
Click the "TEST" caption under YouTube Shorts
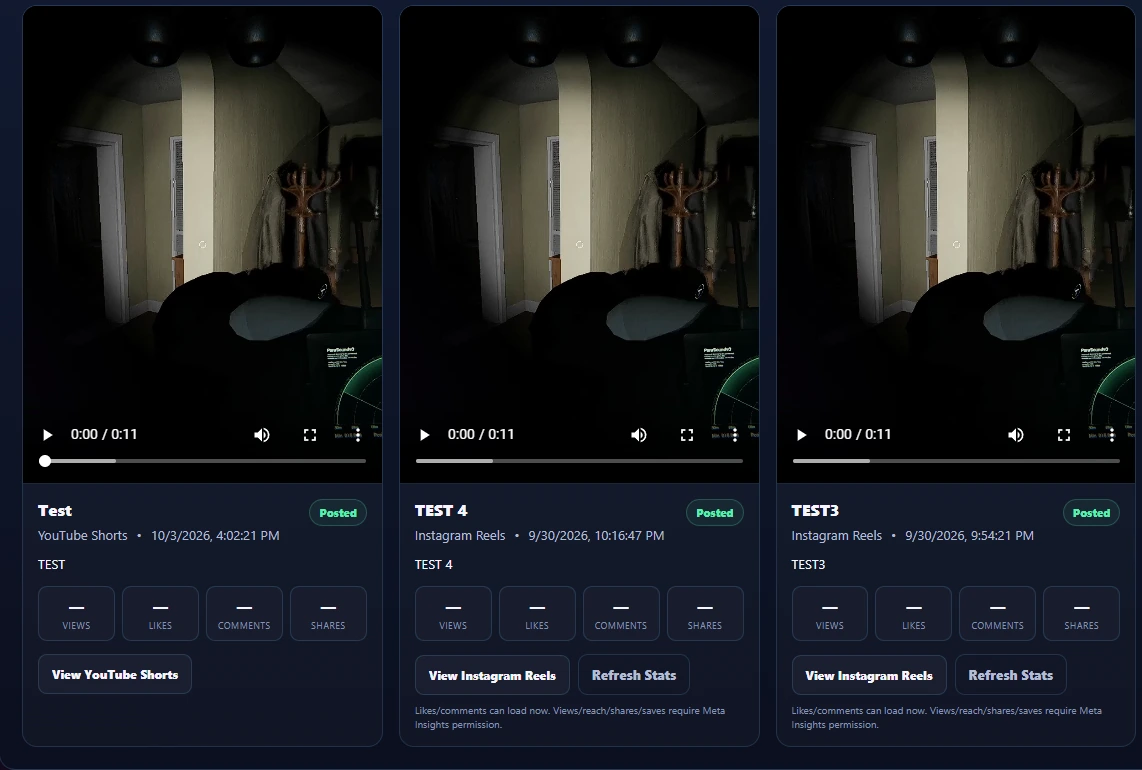pyautogui.click(x=51, y=565)
